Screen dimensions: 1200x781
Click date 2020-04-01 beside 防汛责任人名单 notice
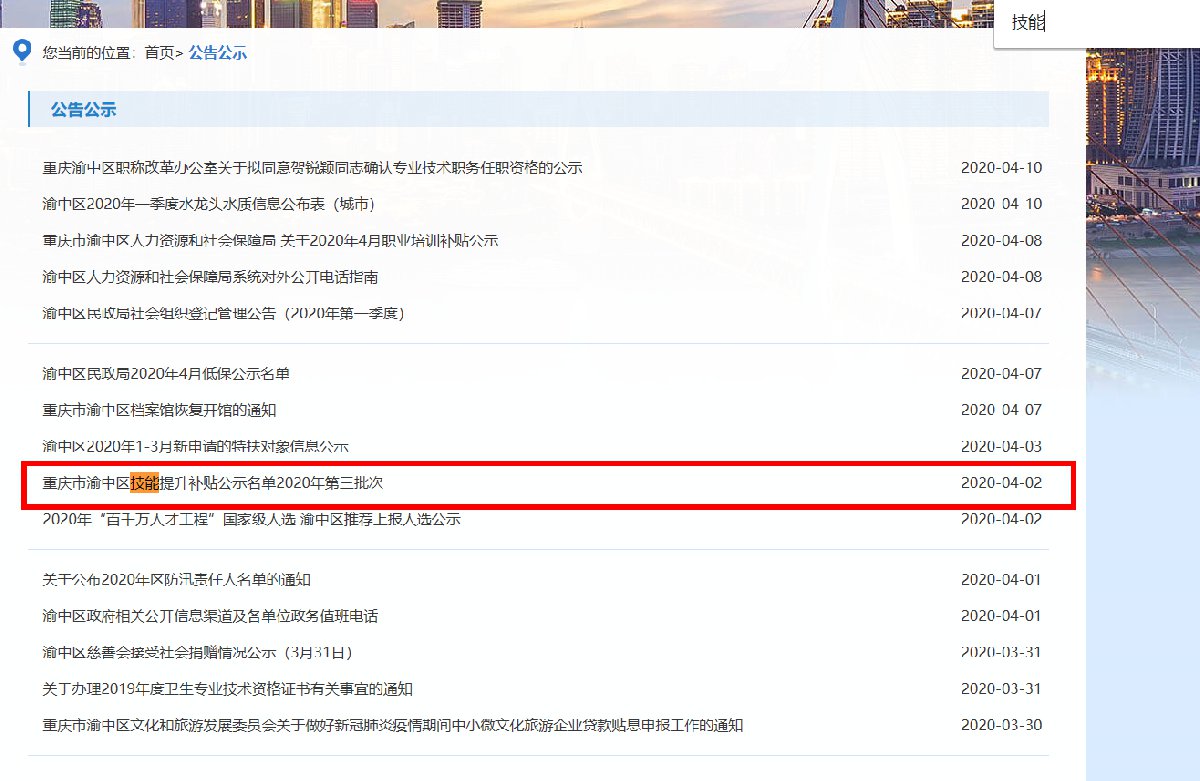pos(1001,580)
